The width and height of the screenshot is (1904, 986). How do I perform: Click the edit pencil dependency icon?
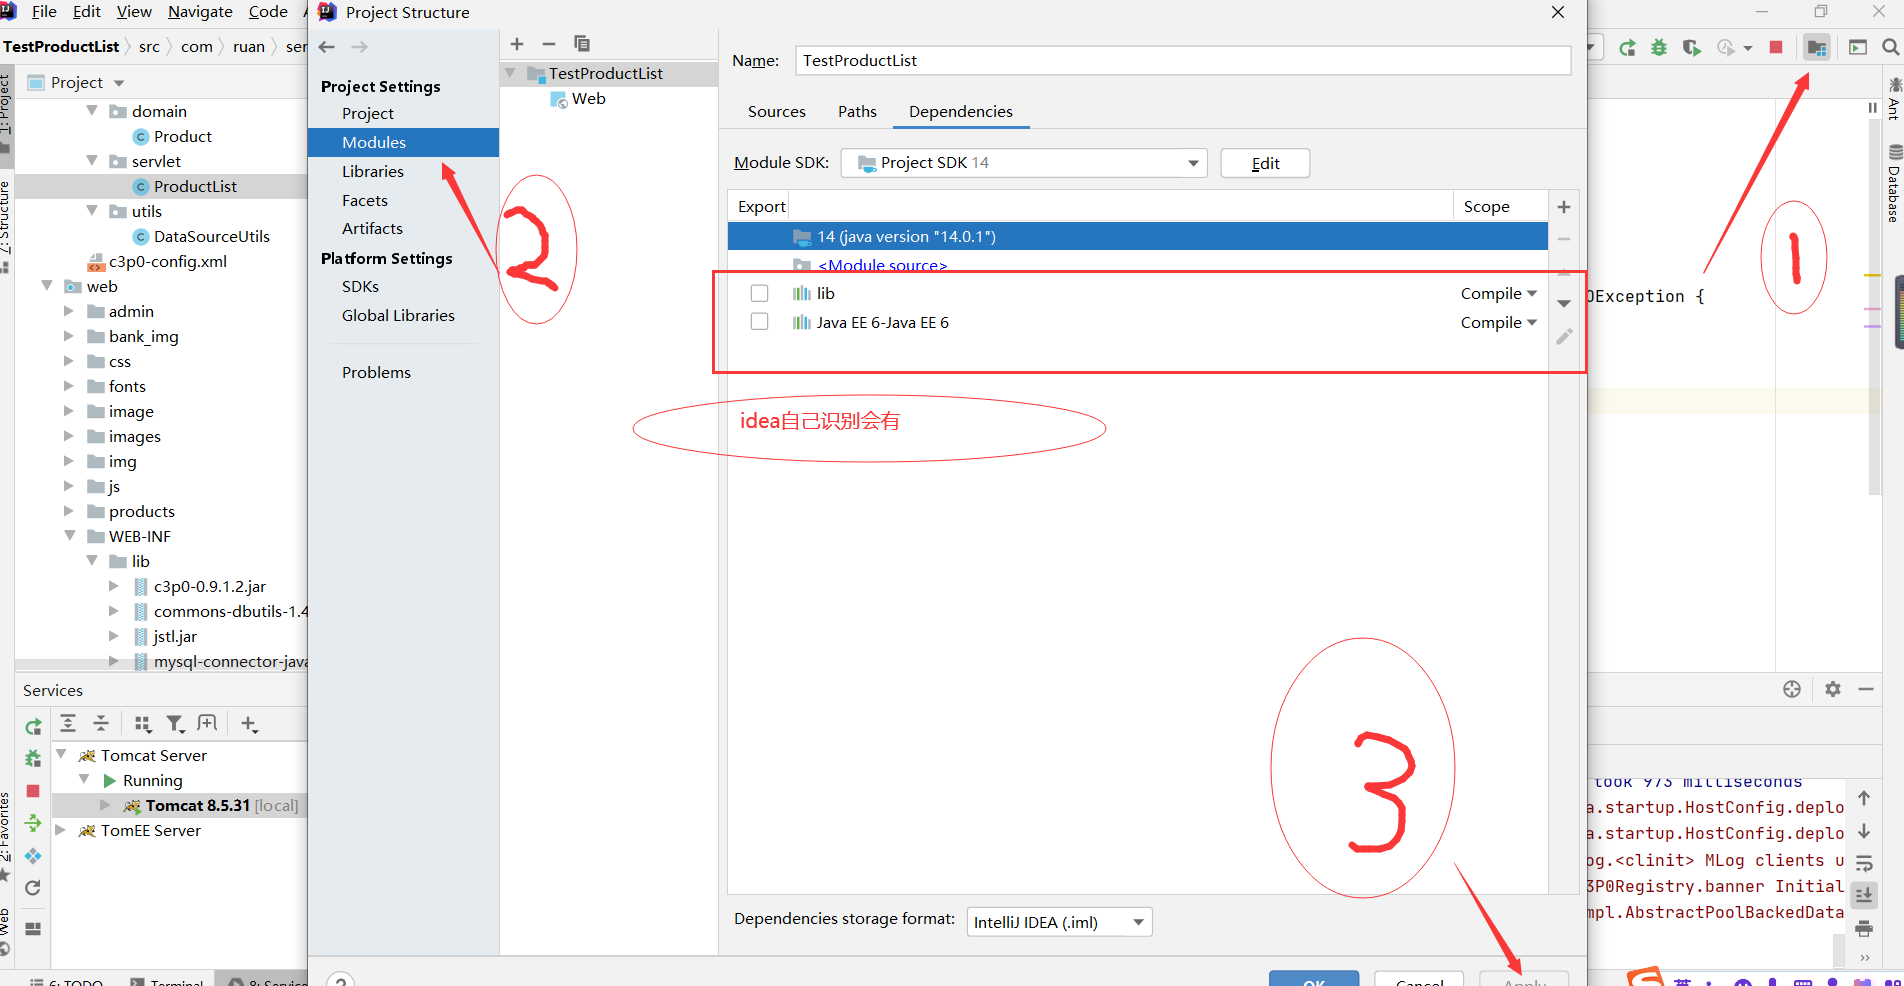(x=1564, y=337)
